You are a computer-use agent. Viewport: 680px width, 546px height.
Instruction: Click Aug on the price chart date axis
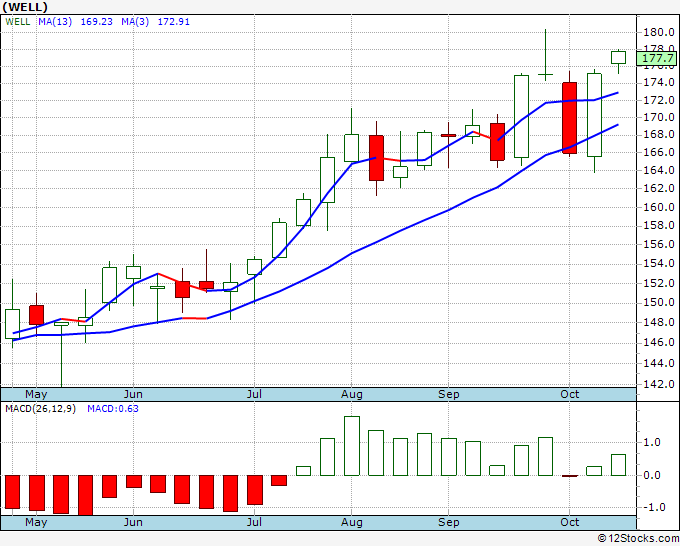352,394
